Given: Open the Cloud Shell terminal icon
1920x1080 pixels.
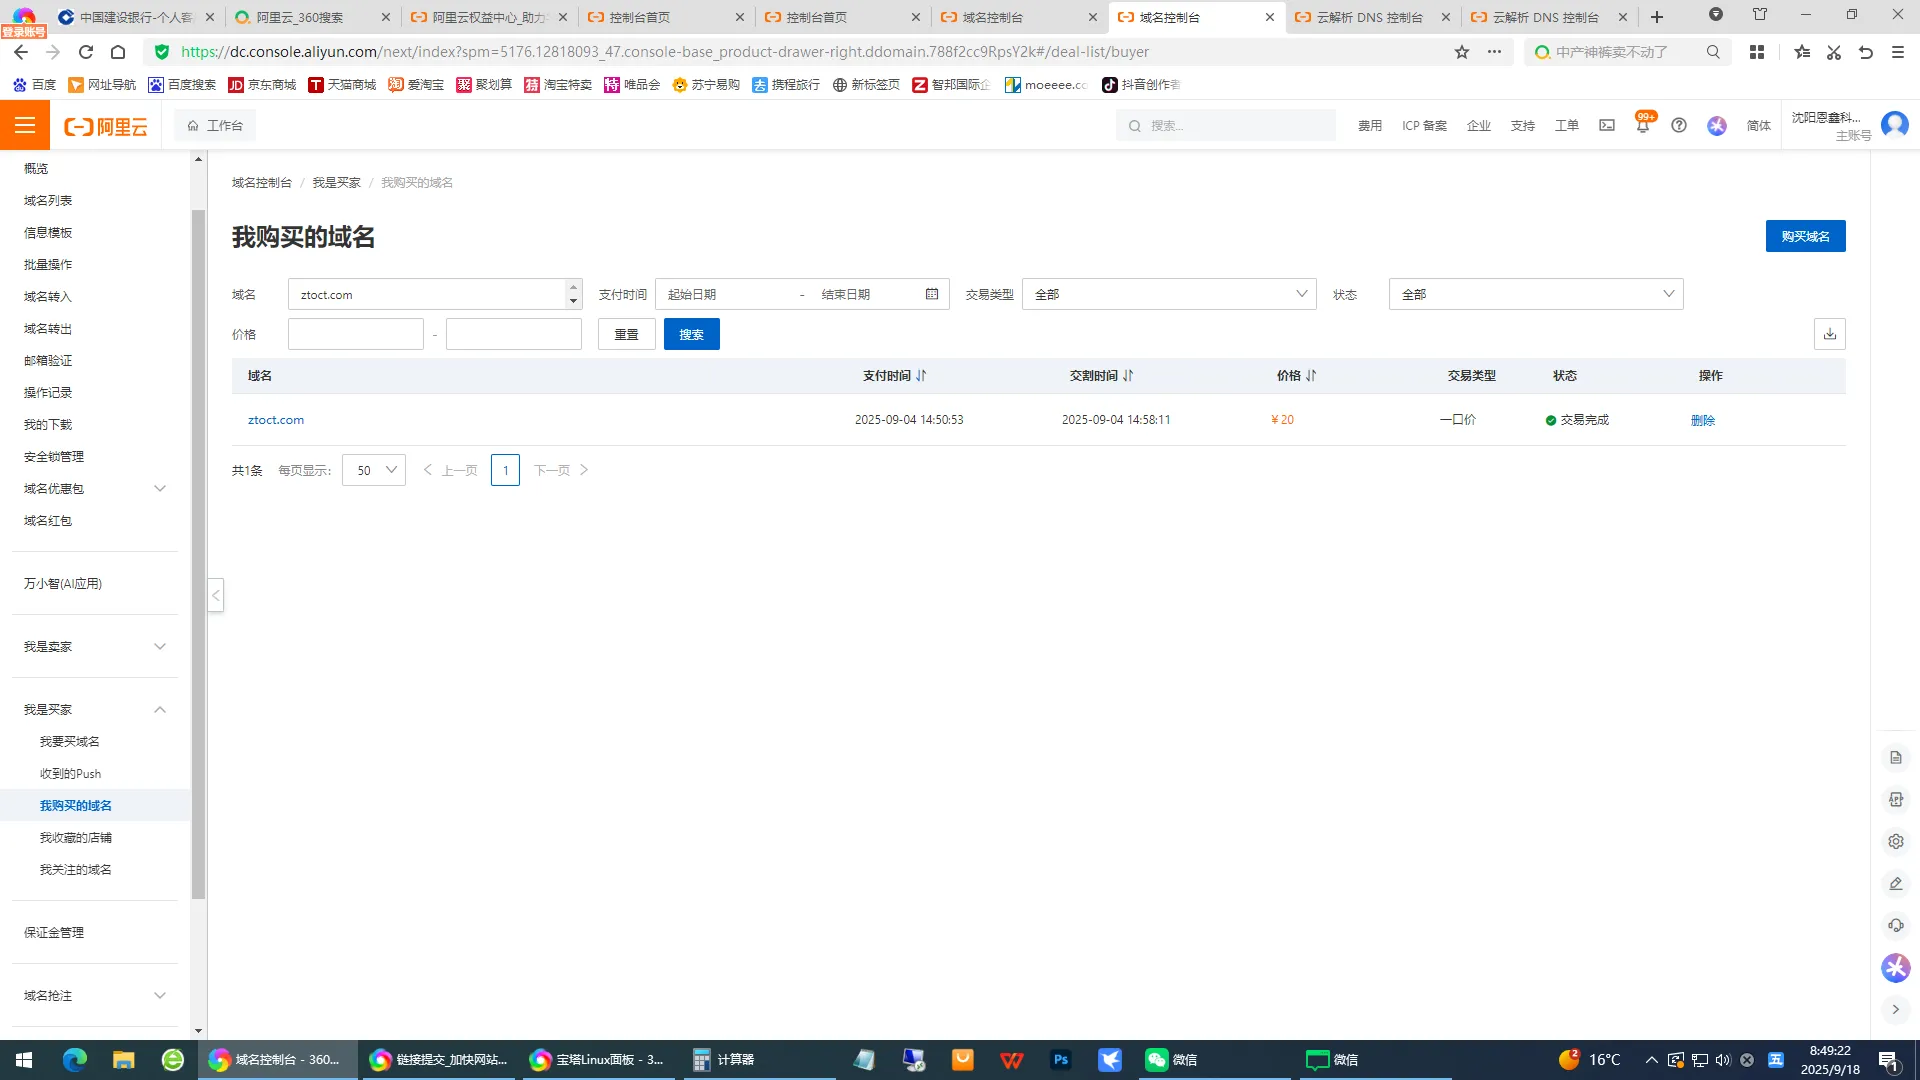Looking at the screenshot, I should (x=1607, y=126).
